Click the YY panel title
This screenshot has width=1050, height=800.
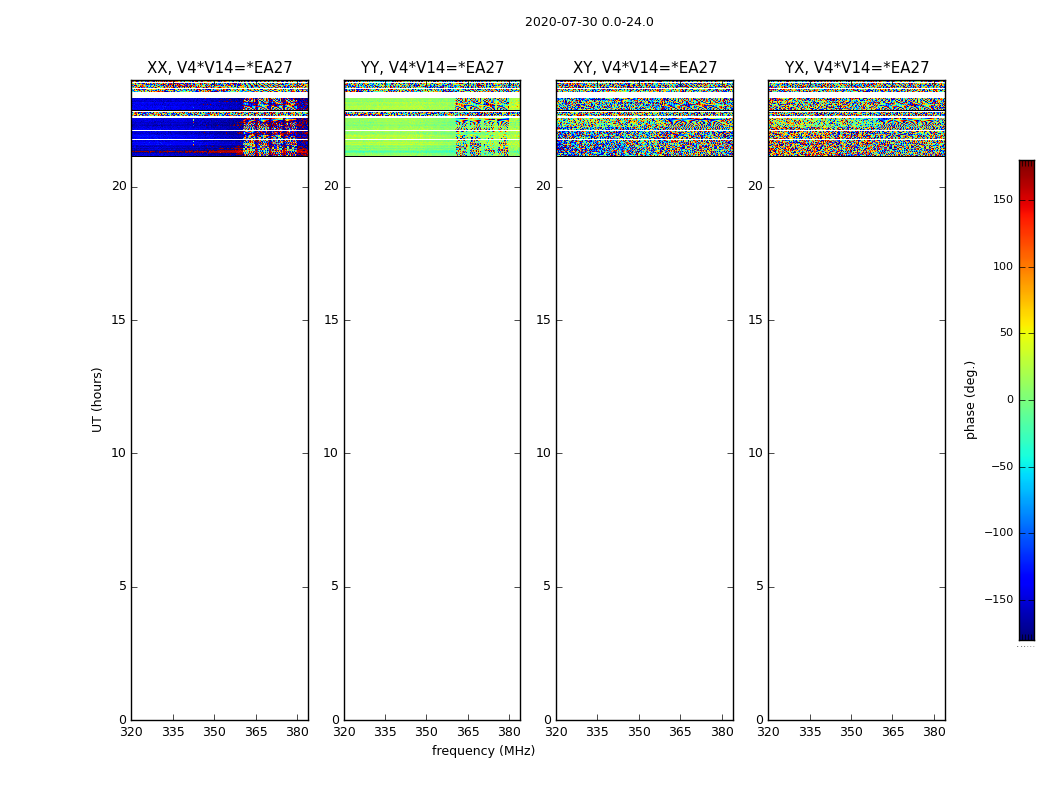[x=432, y=68]
